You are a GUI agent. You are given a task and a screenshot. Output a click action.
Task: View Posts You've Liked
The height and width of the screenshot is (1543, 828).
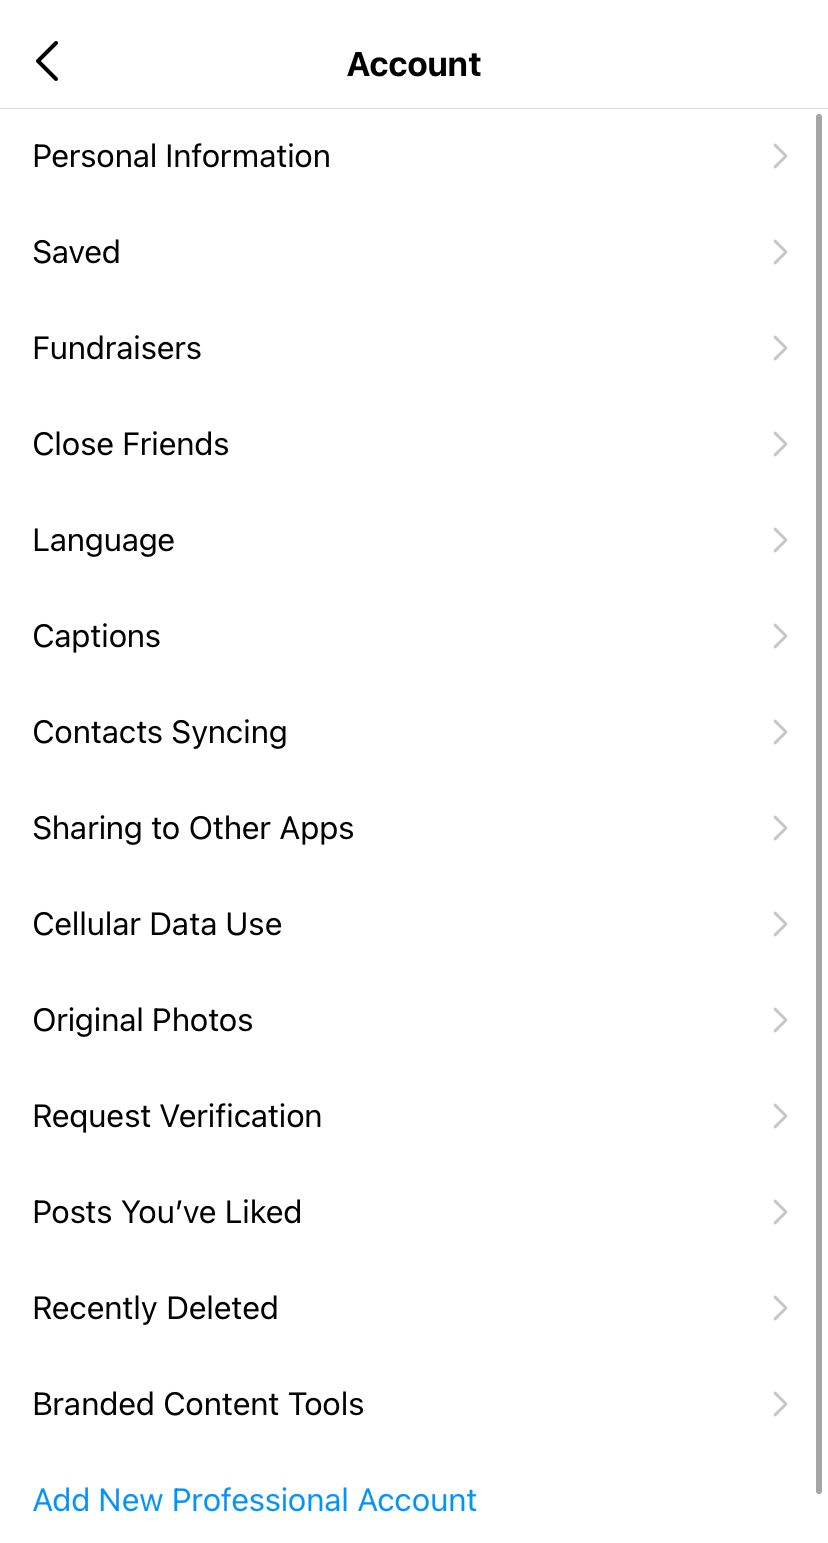click(167, 1213)
